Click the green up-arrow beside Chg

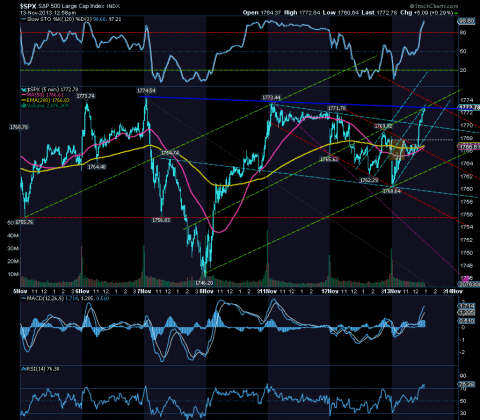coord(456,13)
